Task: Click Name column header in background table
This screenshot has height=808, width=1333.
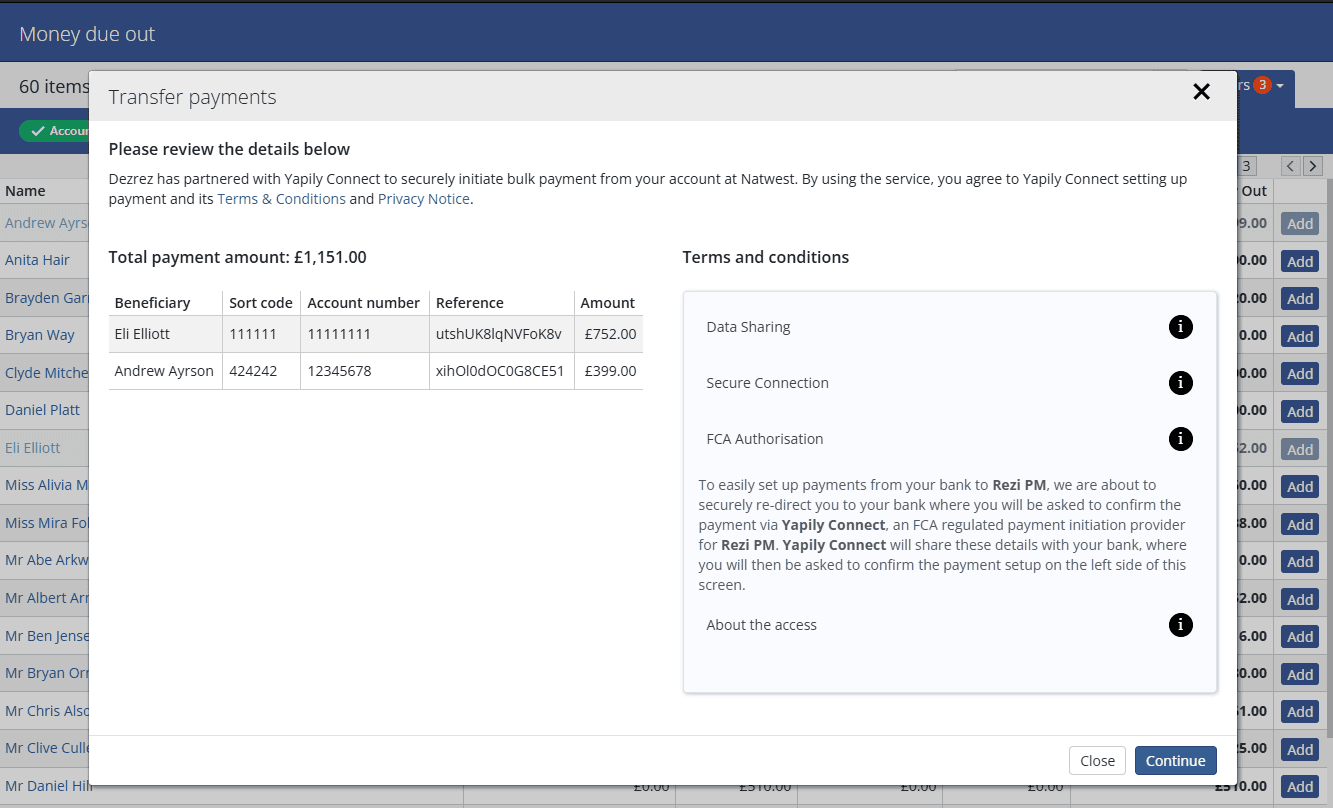Action: tap(25, 191)
